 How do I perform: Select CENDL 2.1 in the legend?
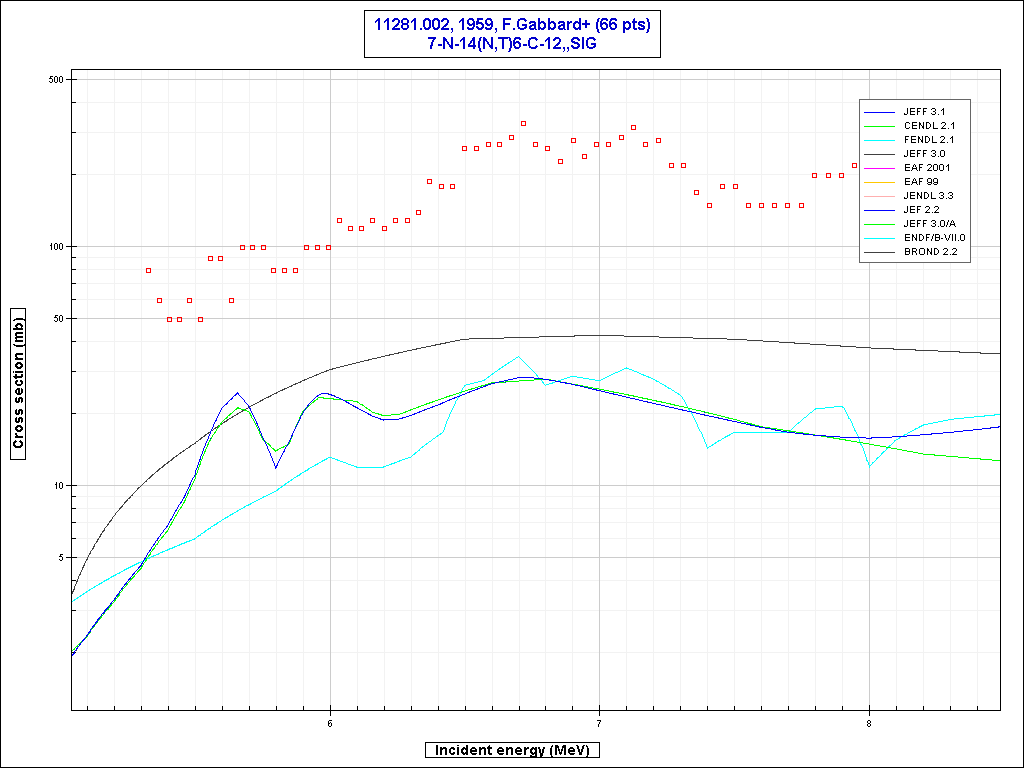(x=929, y=126)
